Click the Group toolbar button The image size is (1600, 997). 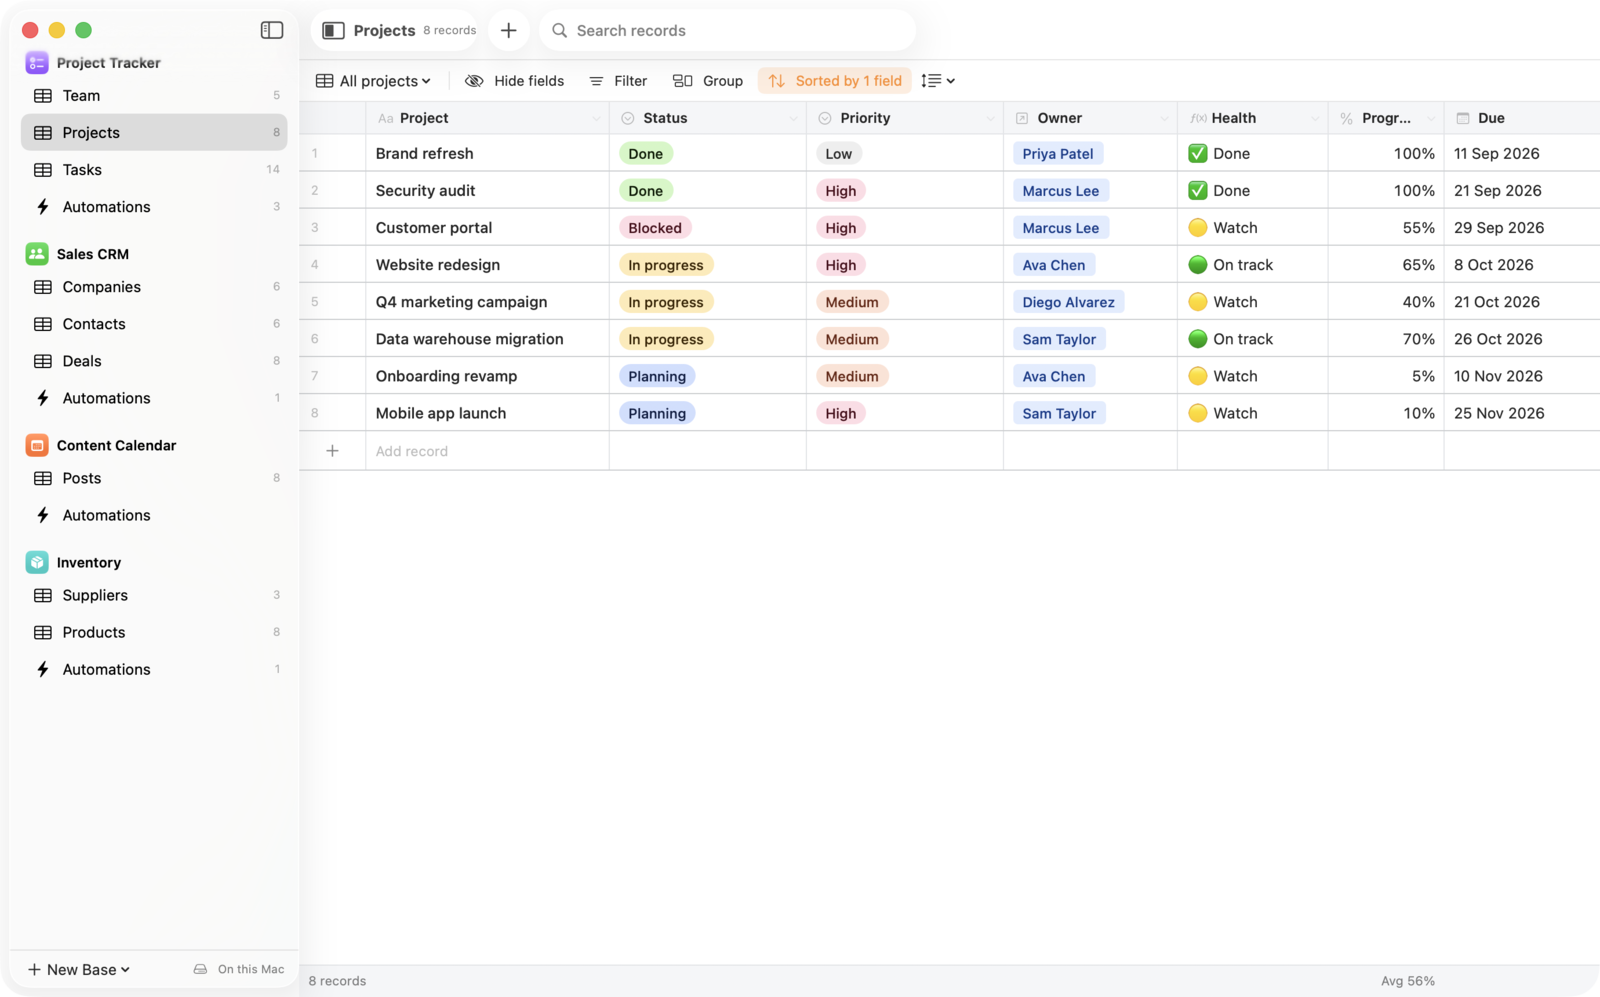(708, 81)
